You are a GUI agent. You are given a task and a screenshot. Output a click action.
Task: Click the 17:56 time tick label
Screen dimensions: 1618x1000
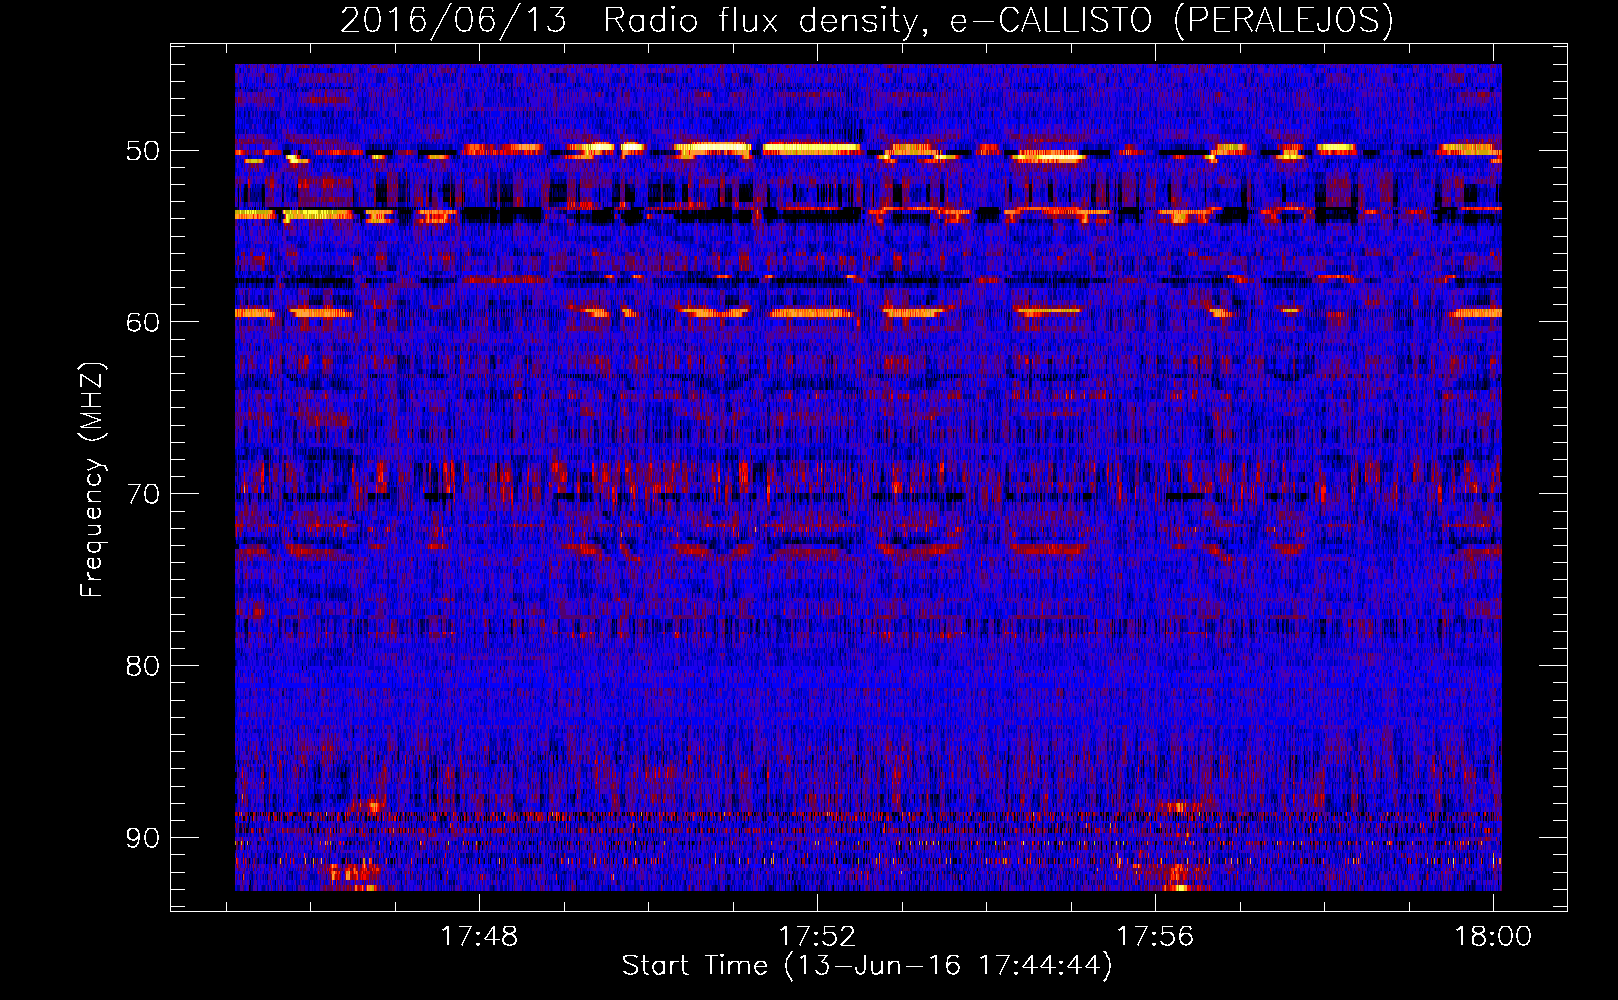pyautogui.click(x=1155, y=936)
